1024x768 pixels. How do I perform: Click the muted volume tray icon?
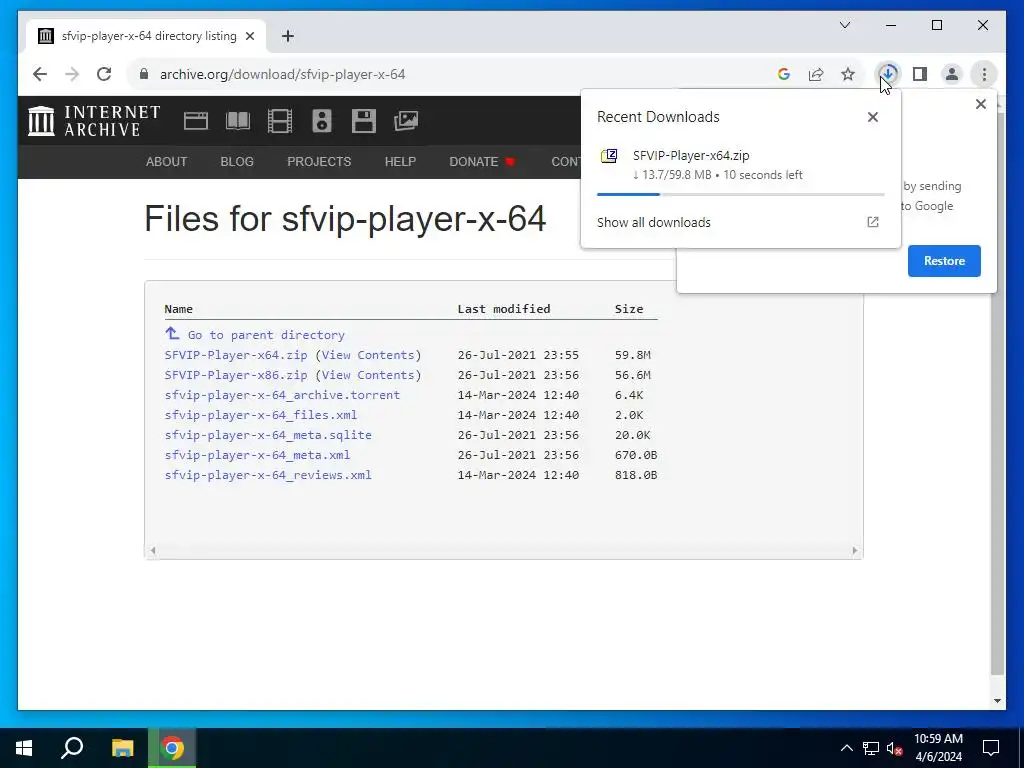coord(895,748)
